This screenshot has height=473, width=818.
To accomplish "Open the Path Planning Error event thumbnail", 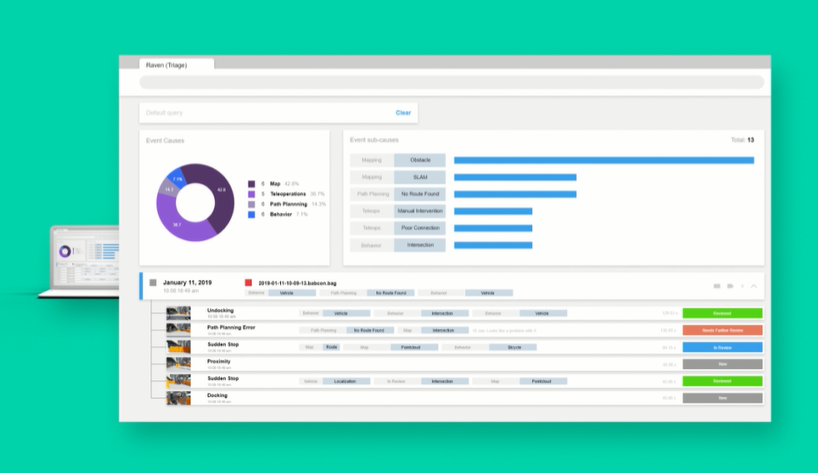I will coord(178,329).
